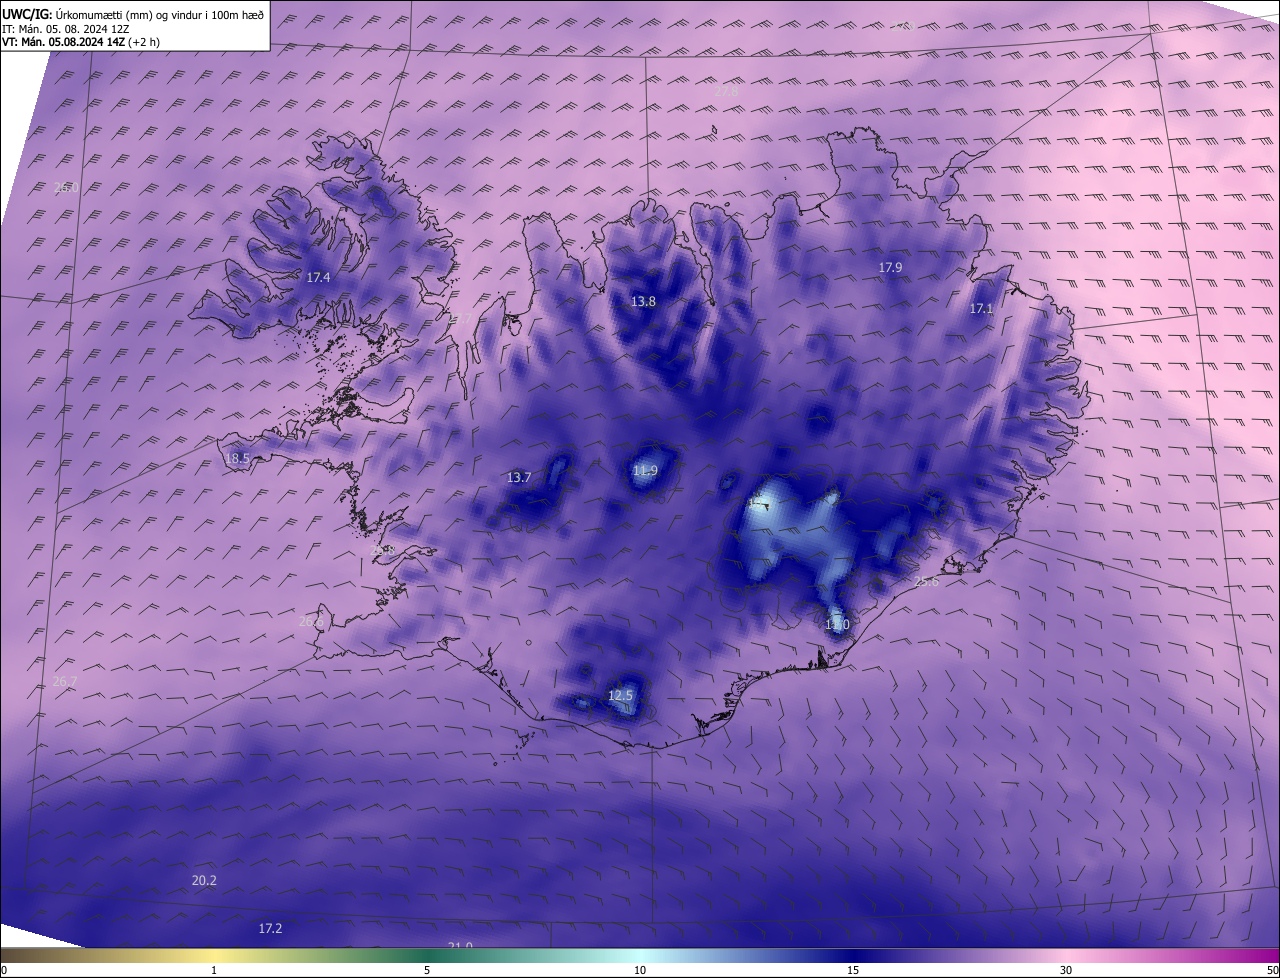
Task: Click the UWC/IG title line in the header
Action: [133, 14]
